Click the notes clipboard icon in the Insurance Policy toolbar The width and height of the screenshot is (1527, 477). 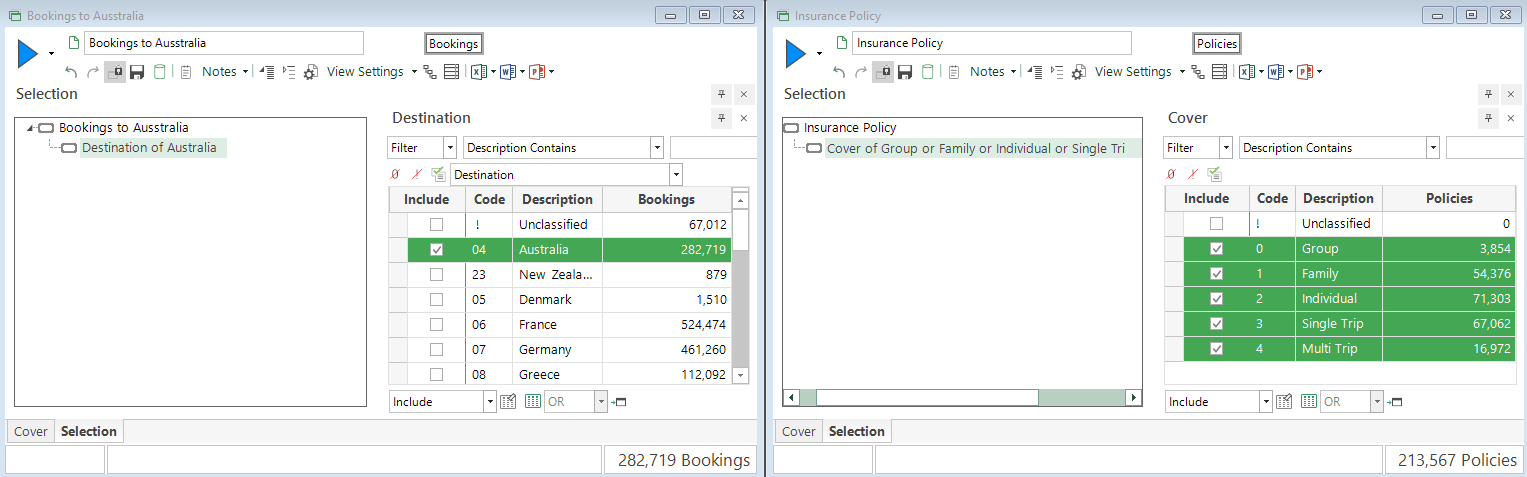[954, 72]
